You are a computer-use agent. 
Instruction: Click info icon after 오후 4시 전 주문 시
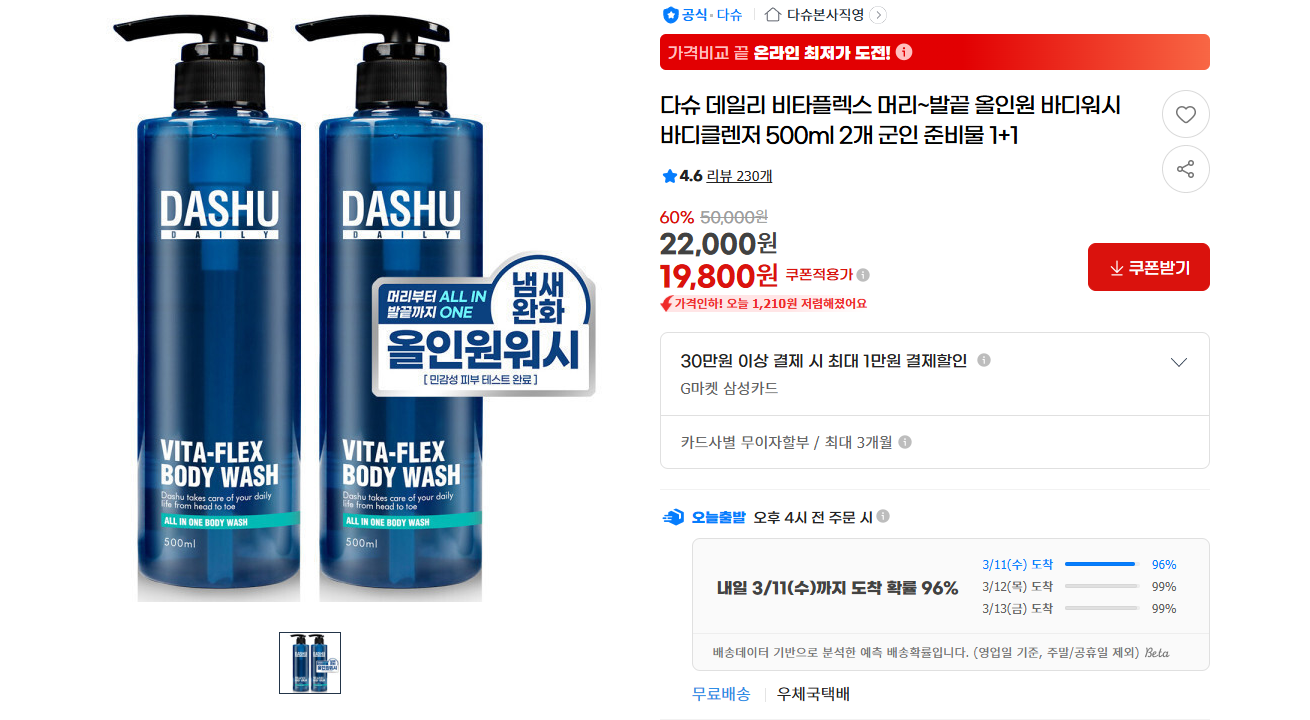coord(883,517)
